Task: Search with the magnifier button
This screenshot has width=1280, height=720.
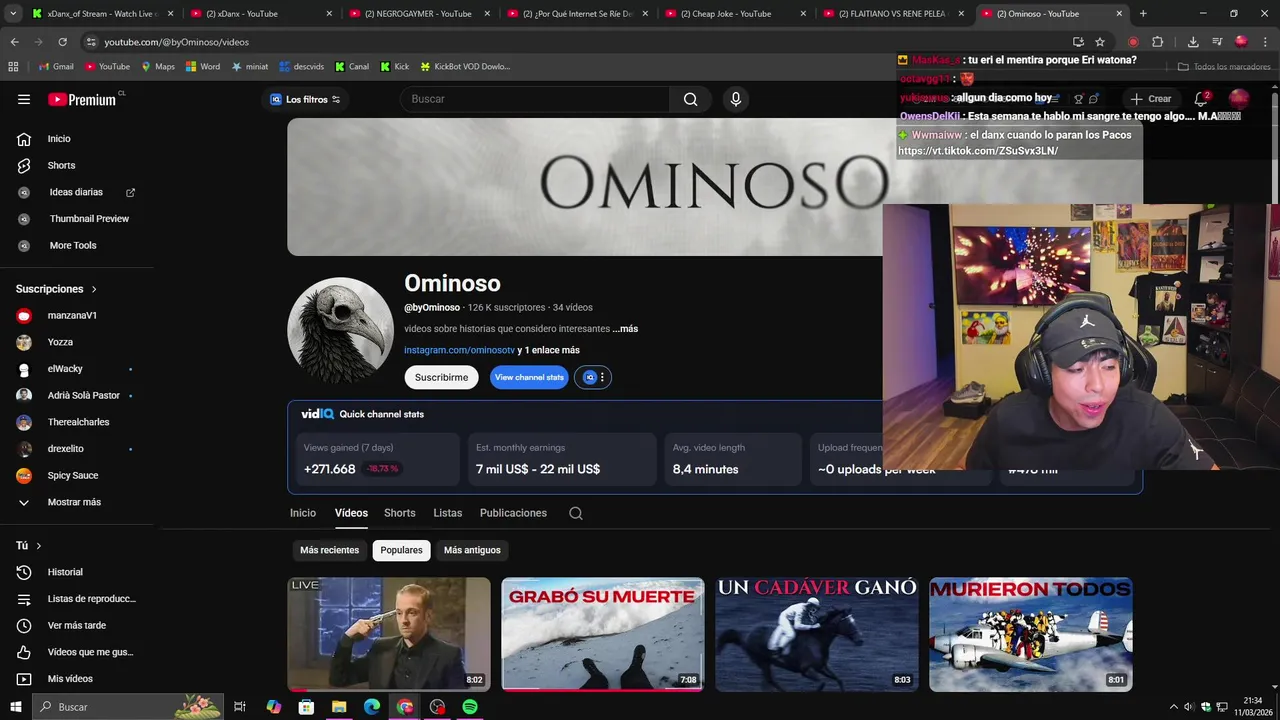Action: click(690, 99)
